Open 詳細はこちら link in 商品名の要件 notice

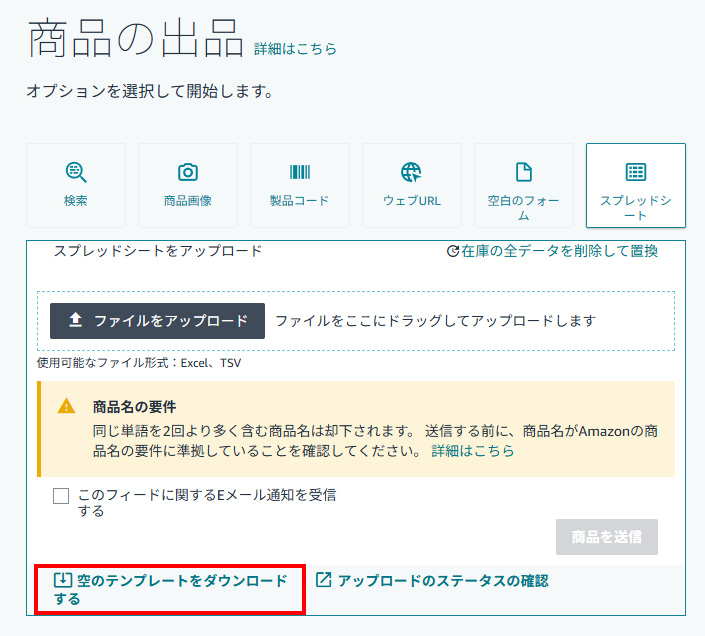pos(473,450)
